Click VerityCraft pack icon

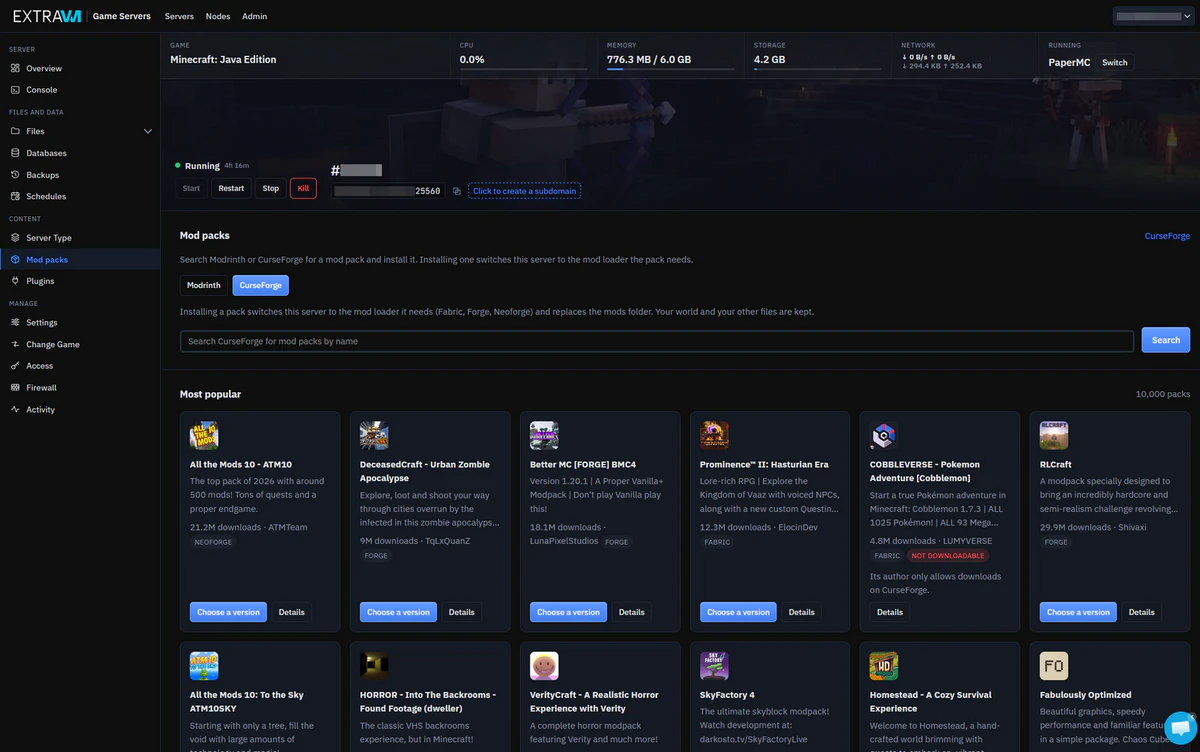tap(544, 666)
